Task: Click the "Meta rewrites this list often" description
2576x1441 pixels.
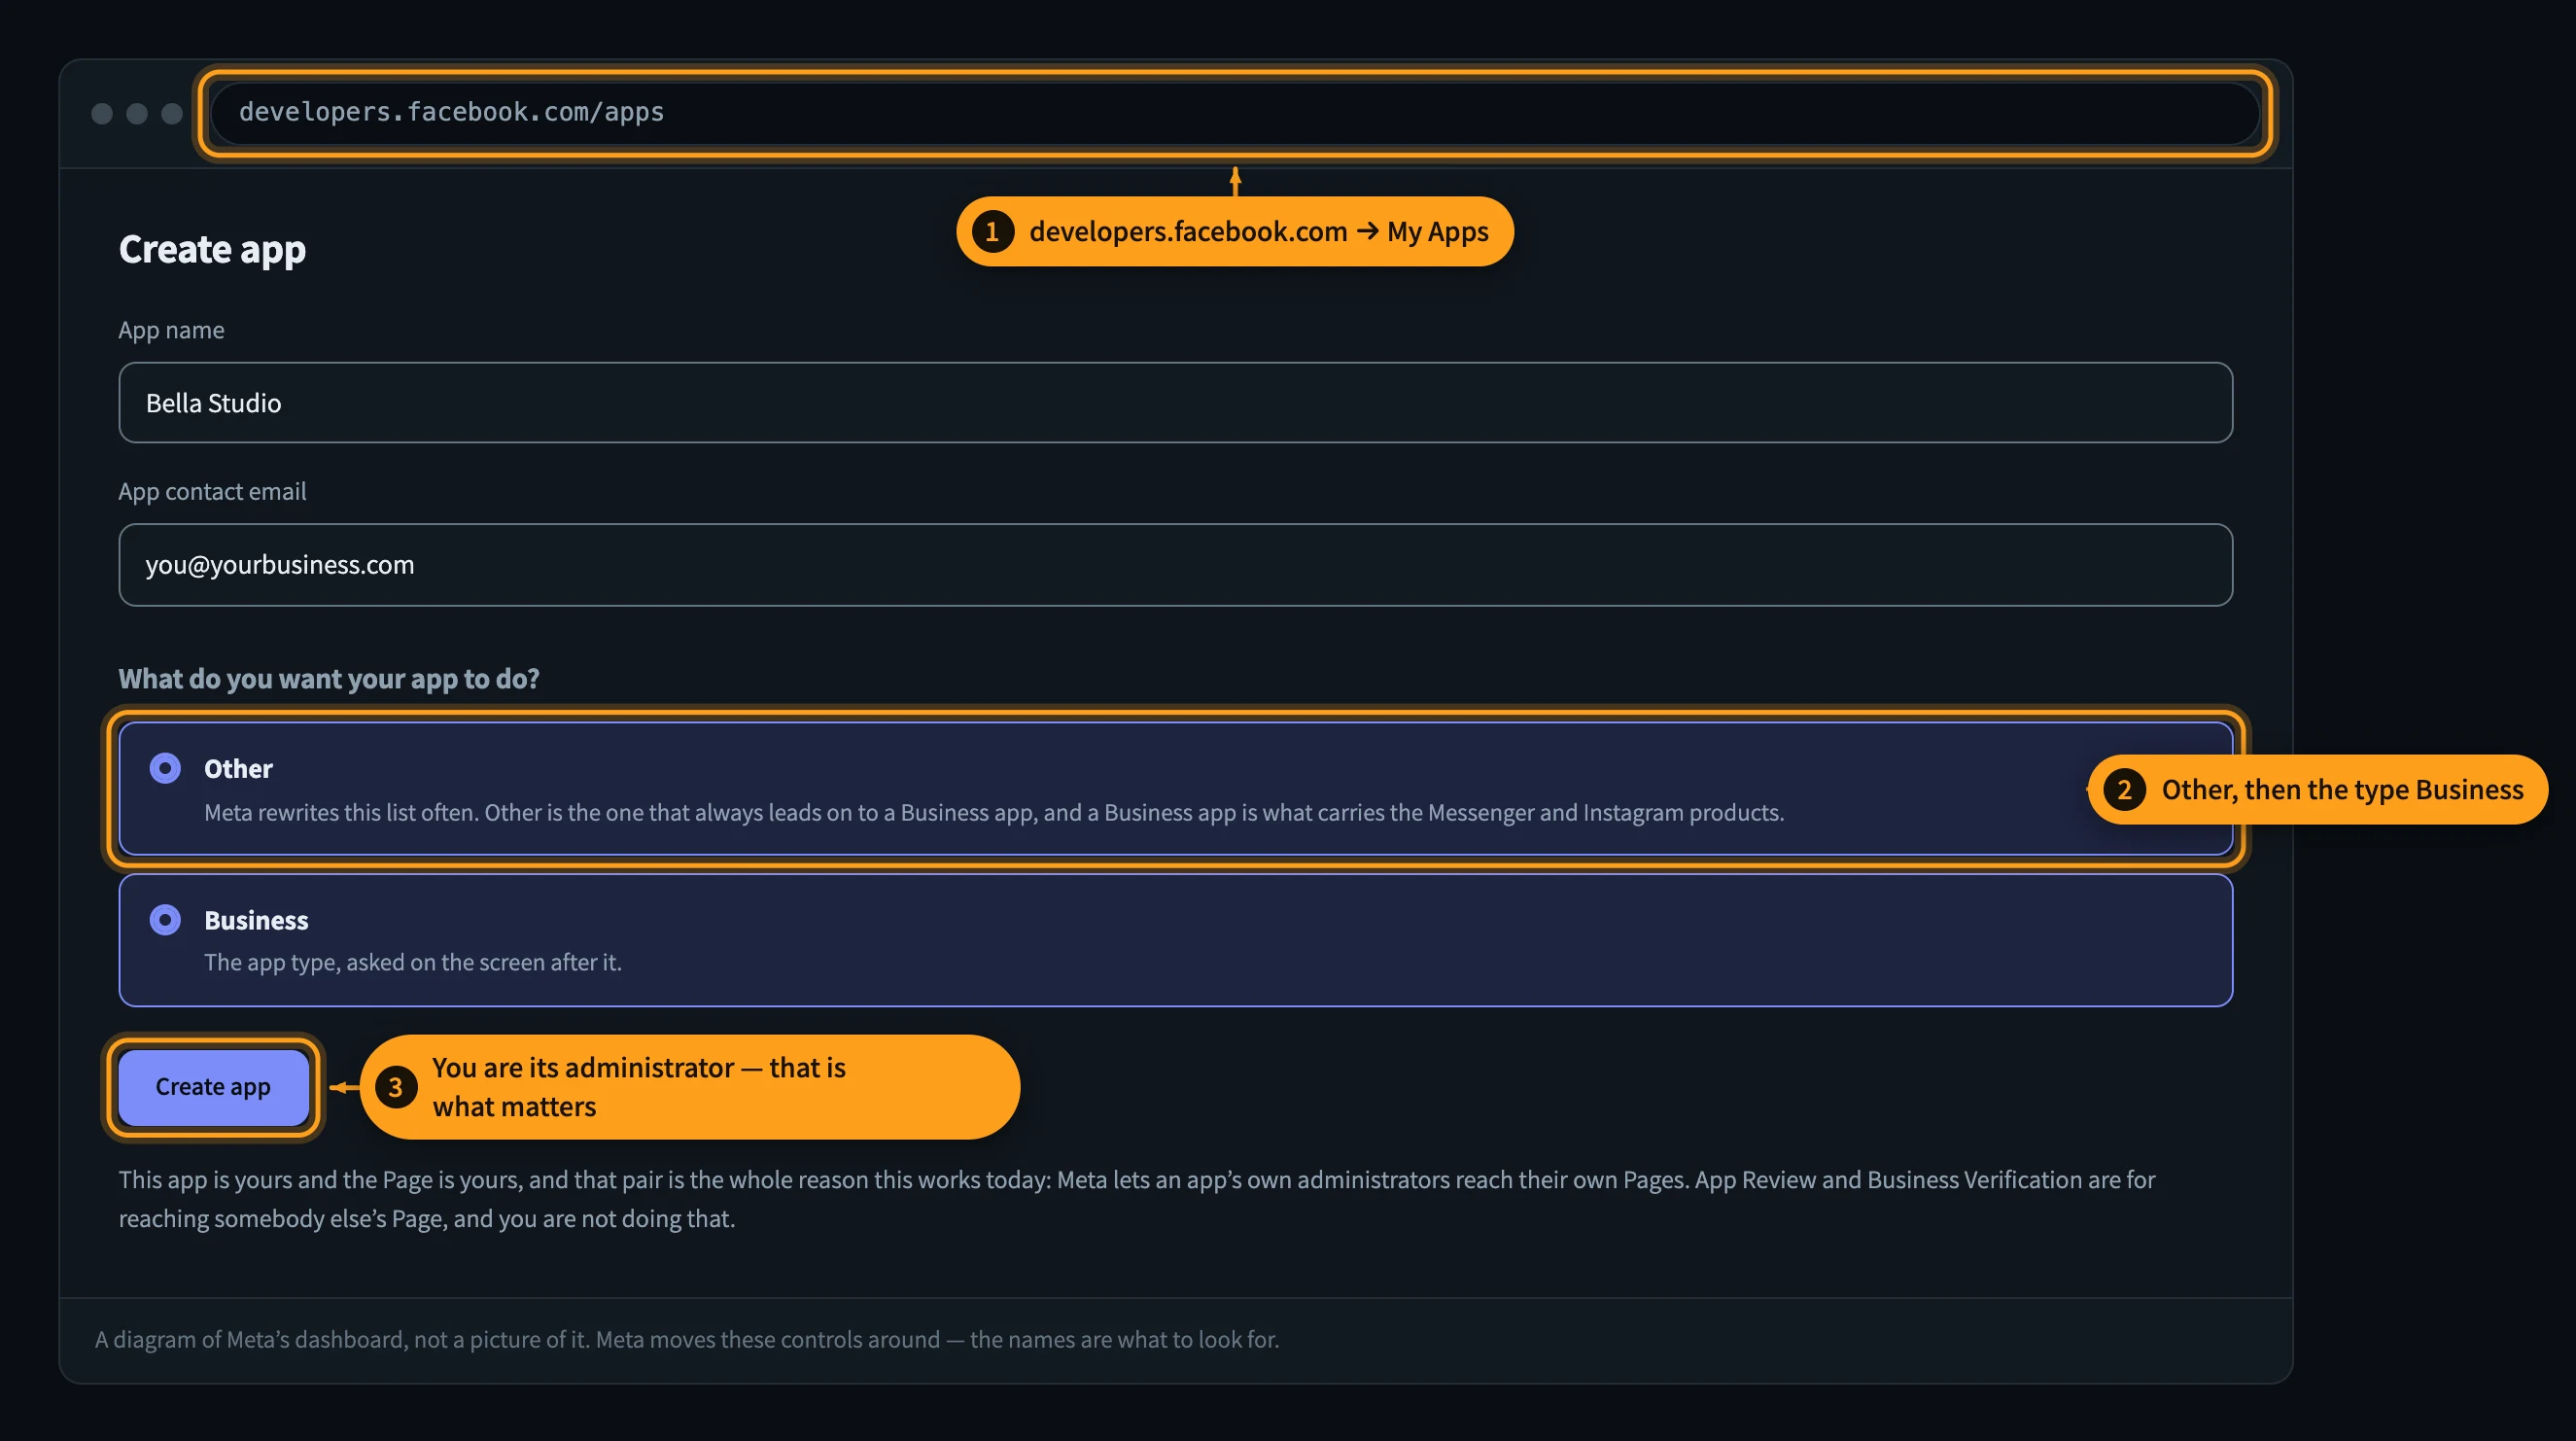Action: [994, 813]
